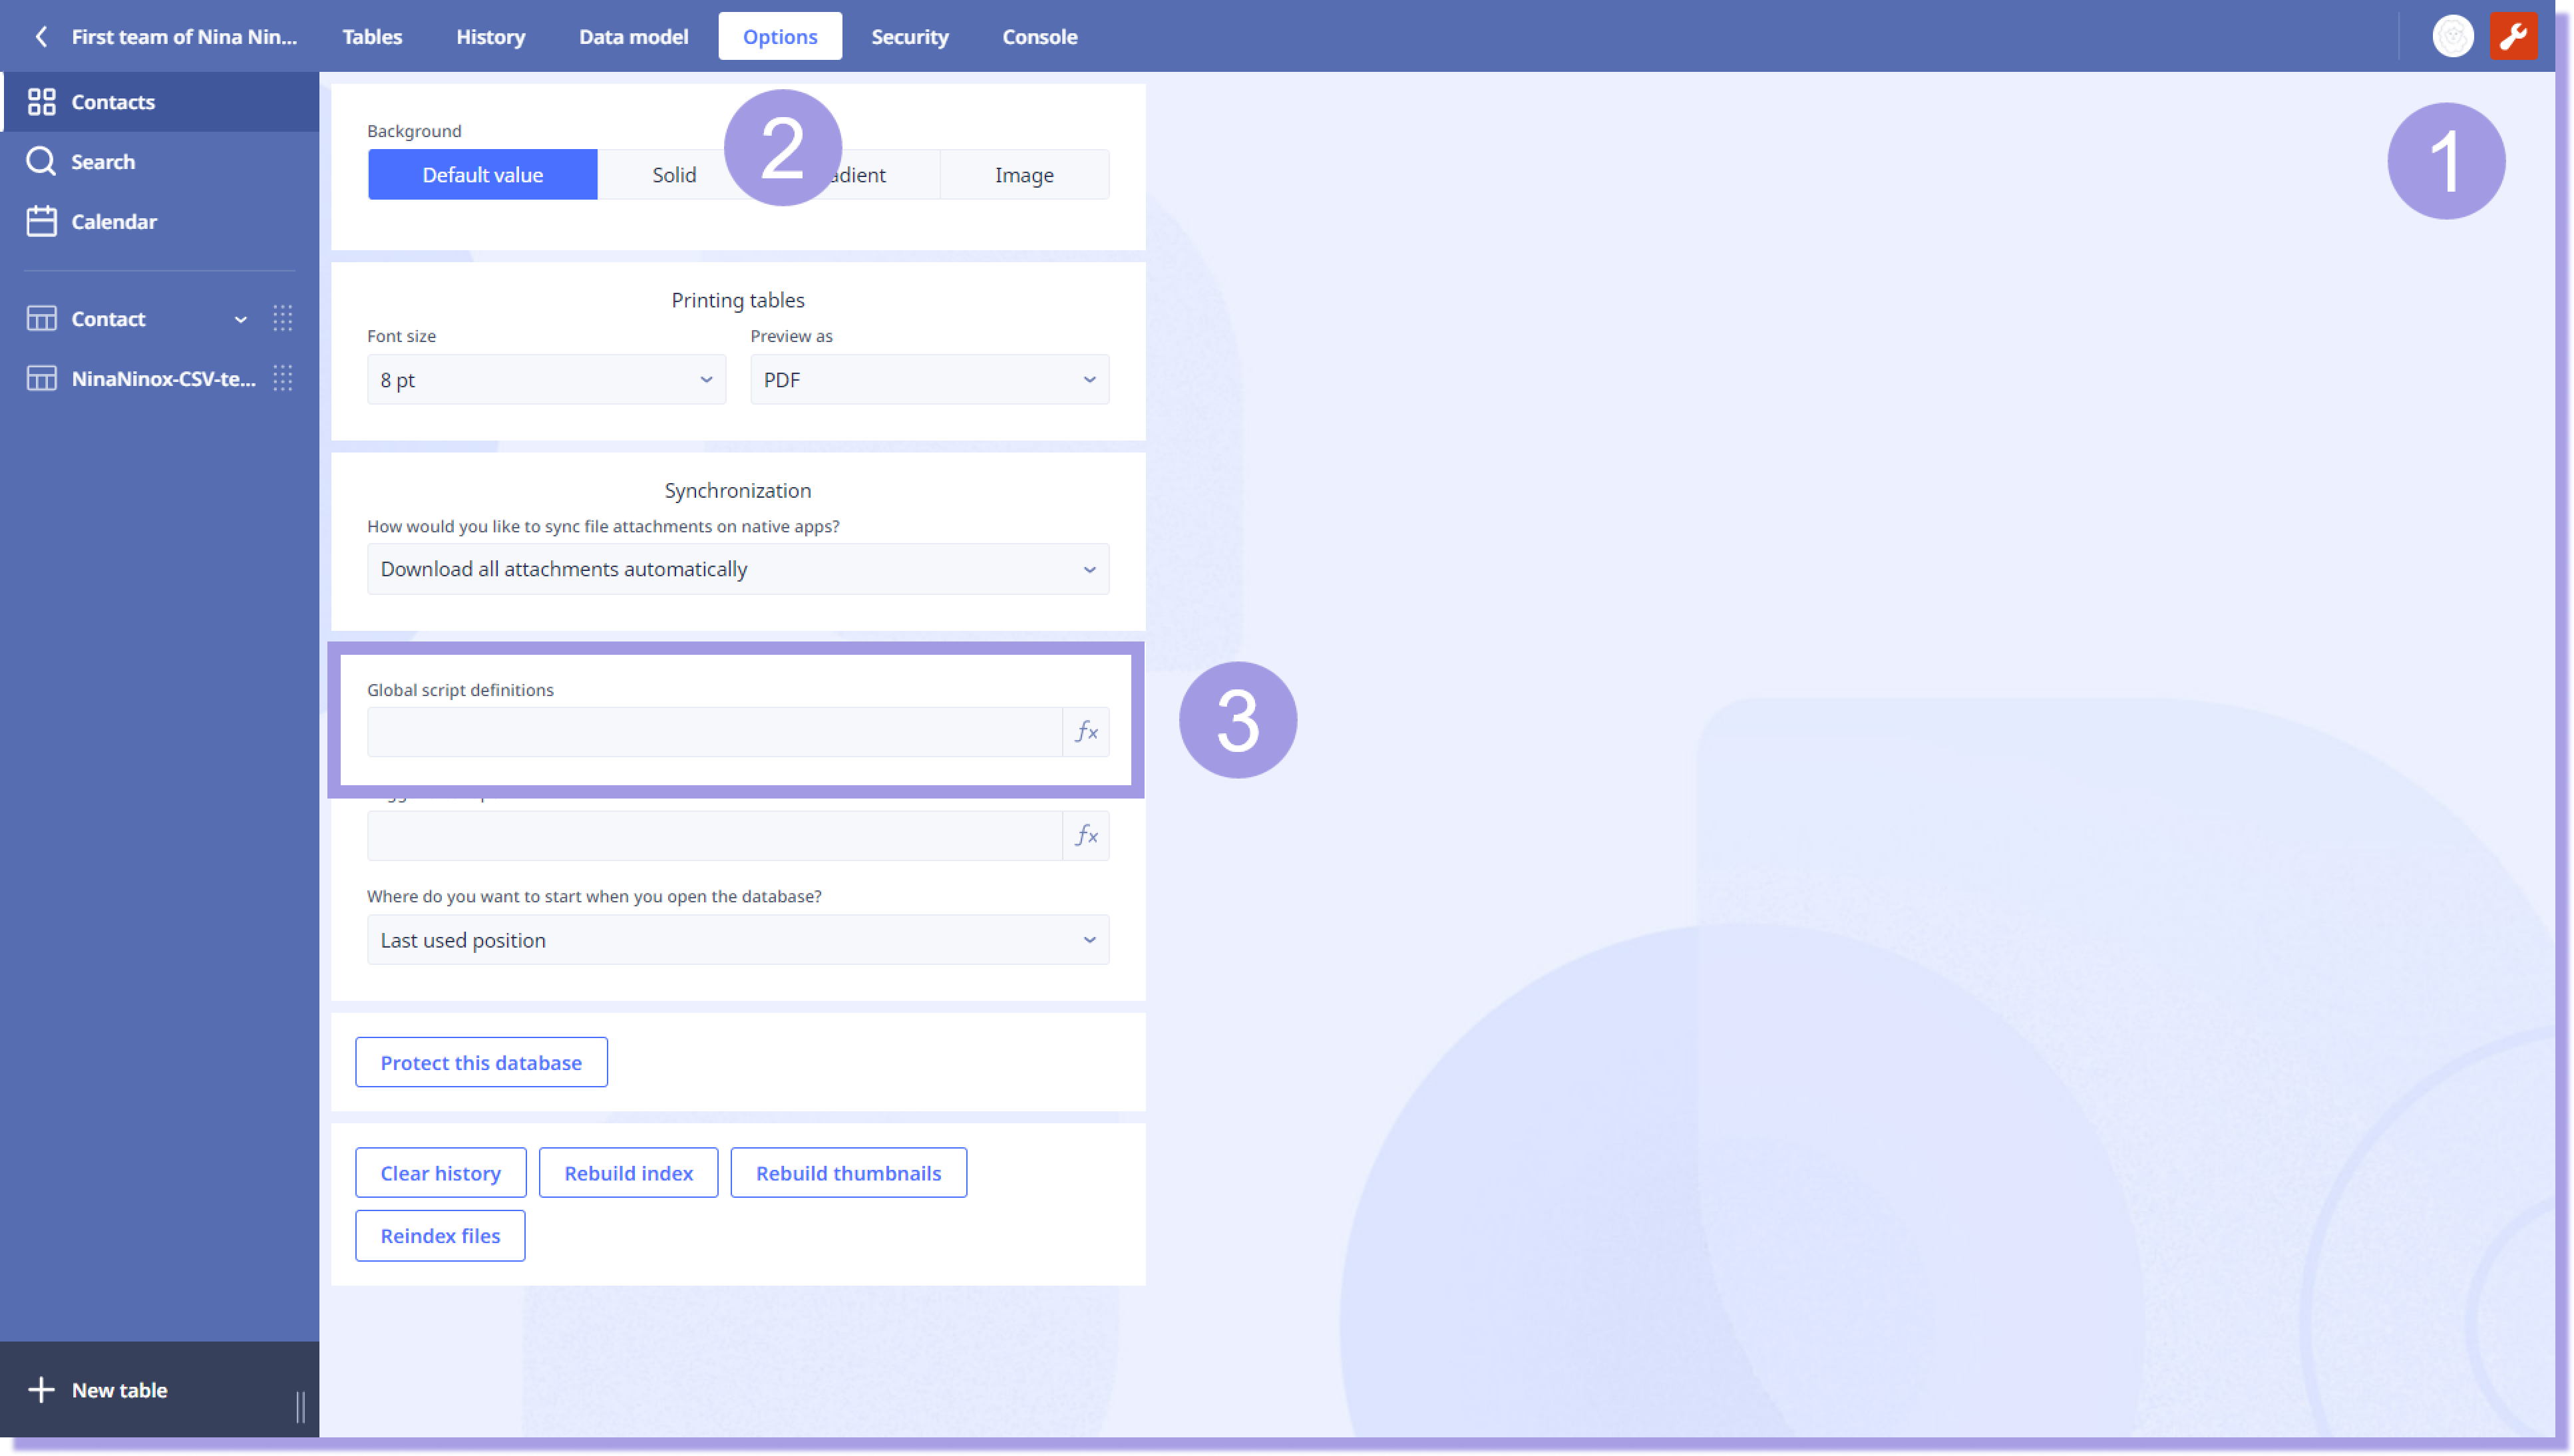Open the Preview as PDF dropdown

[929, 380]
